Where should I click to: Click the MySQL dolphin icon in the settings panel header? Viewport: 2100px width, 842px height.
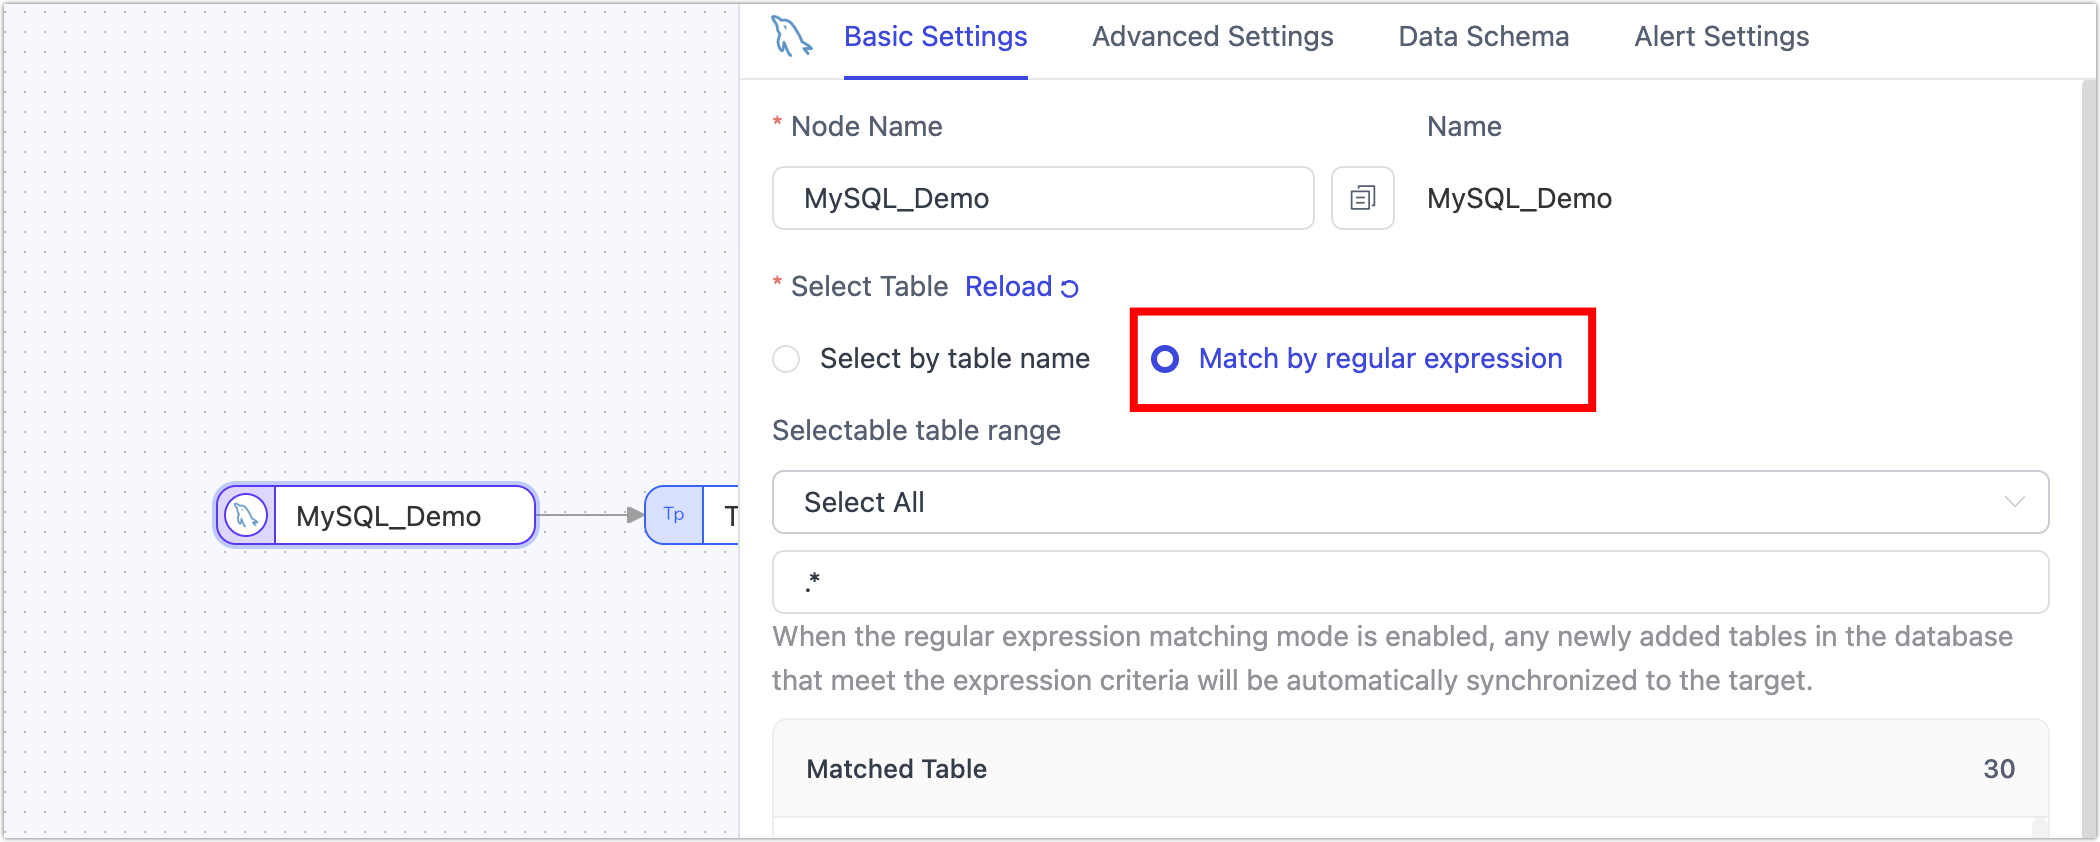791,36
